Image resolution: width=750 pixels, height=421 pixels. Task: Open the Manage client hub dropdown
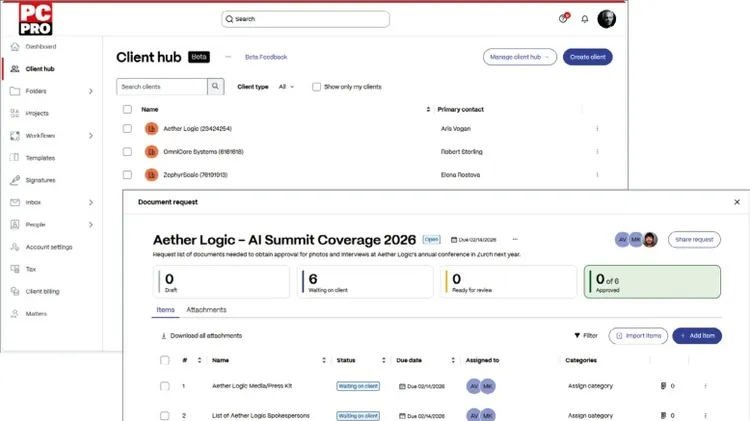[x=519, y=57]
